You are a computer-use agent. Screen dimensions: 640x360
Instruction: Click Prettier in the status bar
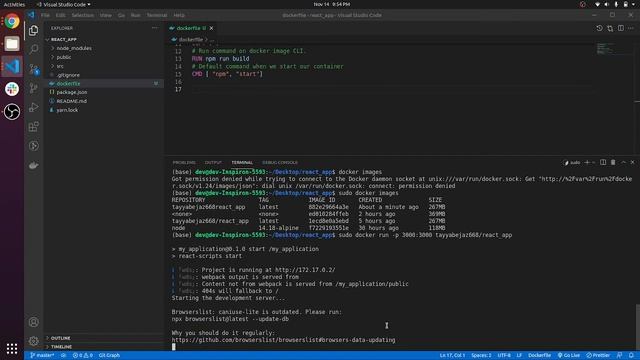(x=598, y=356)
